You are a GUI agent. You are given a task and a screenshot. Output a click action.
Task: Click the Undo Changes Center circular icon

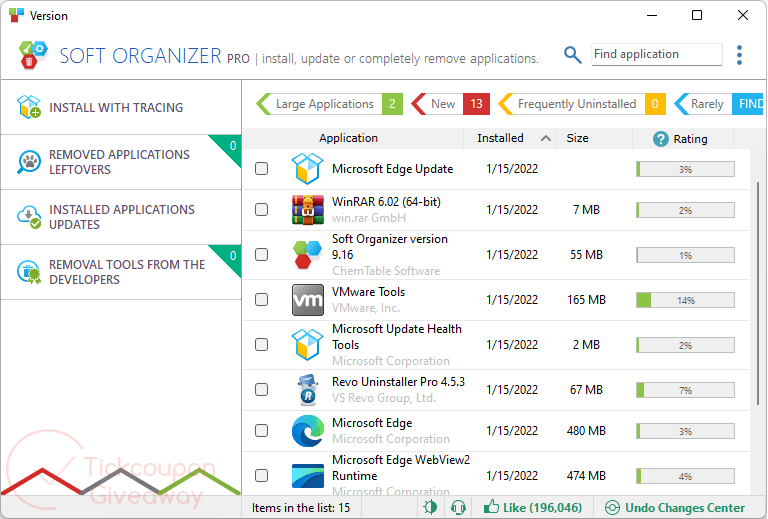[x=612, y=507]
